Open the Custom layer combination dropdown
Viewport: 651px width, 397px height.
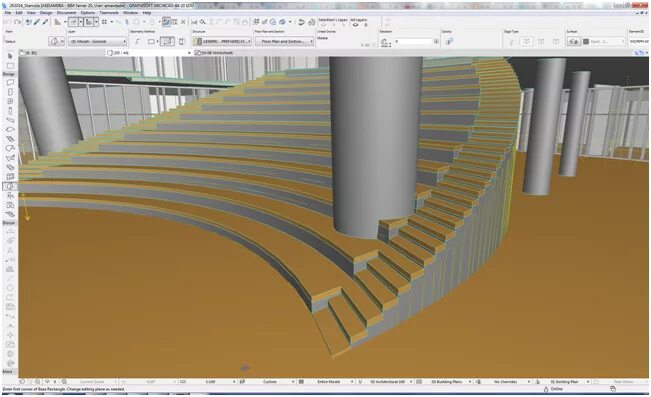pos(271,381)
